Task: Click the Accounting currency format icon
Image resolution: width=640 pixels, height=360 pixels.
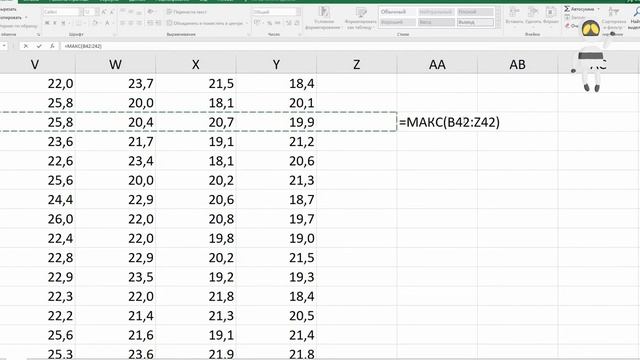Action: pos(256,22)
